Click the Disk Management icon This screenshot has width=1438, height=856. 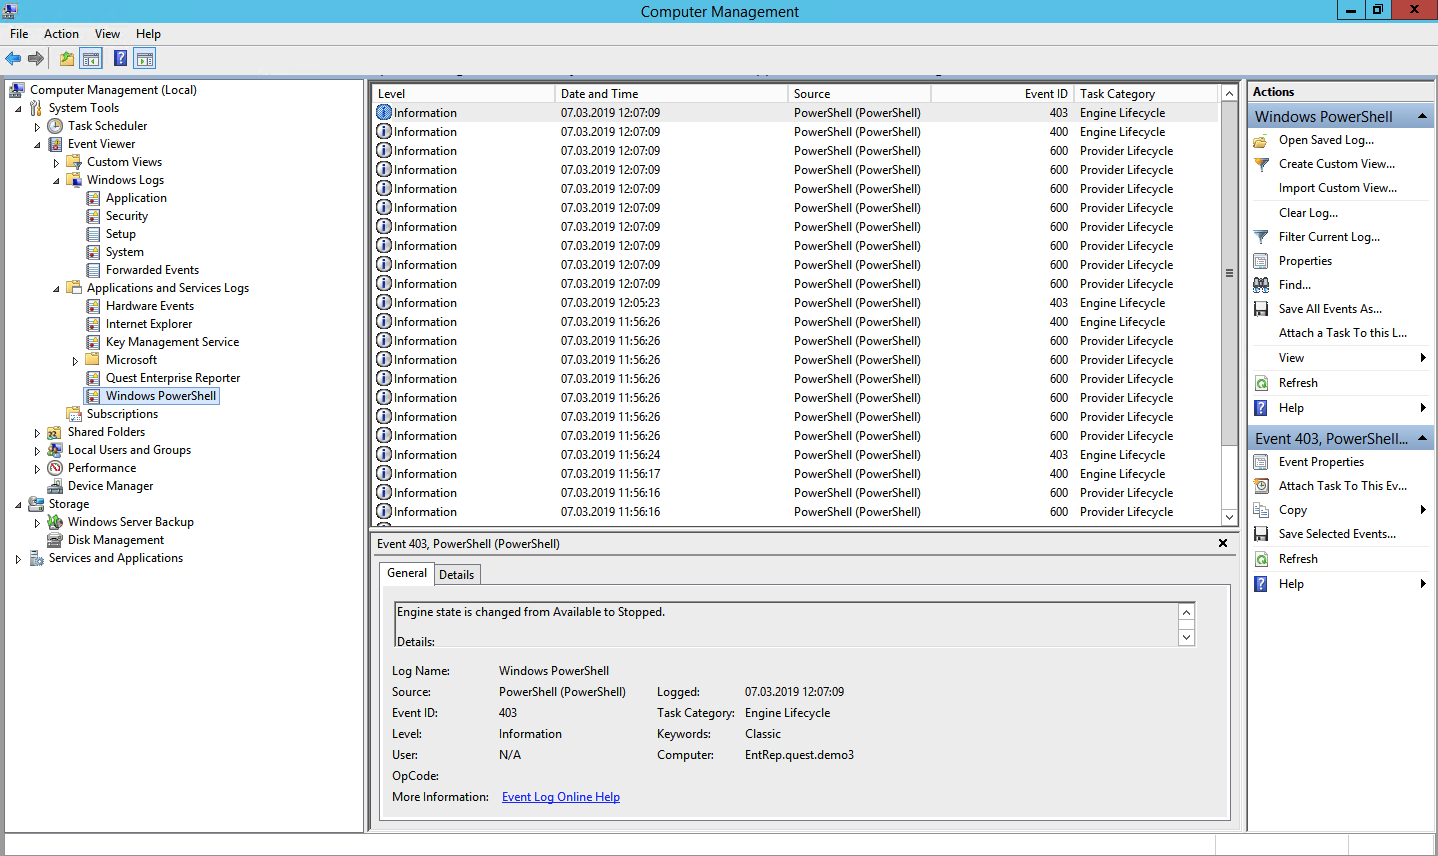tap(55, 540)
